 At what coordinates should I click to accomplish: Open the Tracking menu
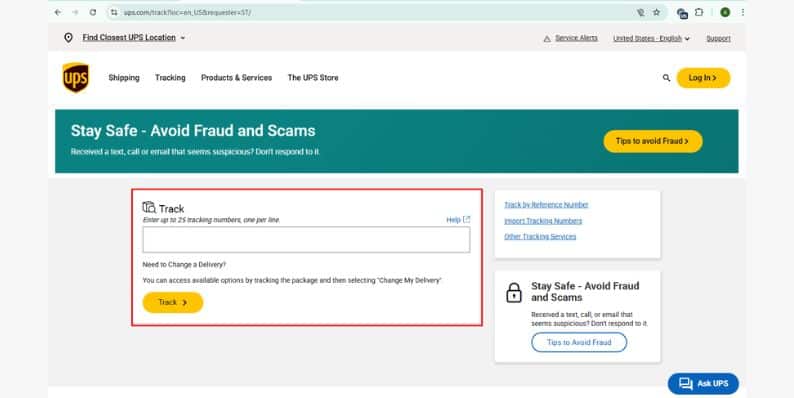tap(170, 77)
